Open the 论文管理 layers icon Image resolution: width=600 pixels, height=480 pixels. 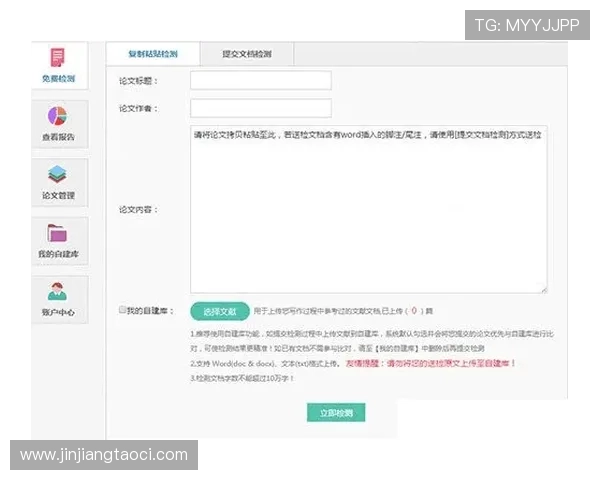point(57,175)
